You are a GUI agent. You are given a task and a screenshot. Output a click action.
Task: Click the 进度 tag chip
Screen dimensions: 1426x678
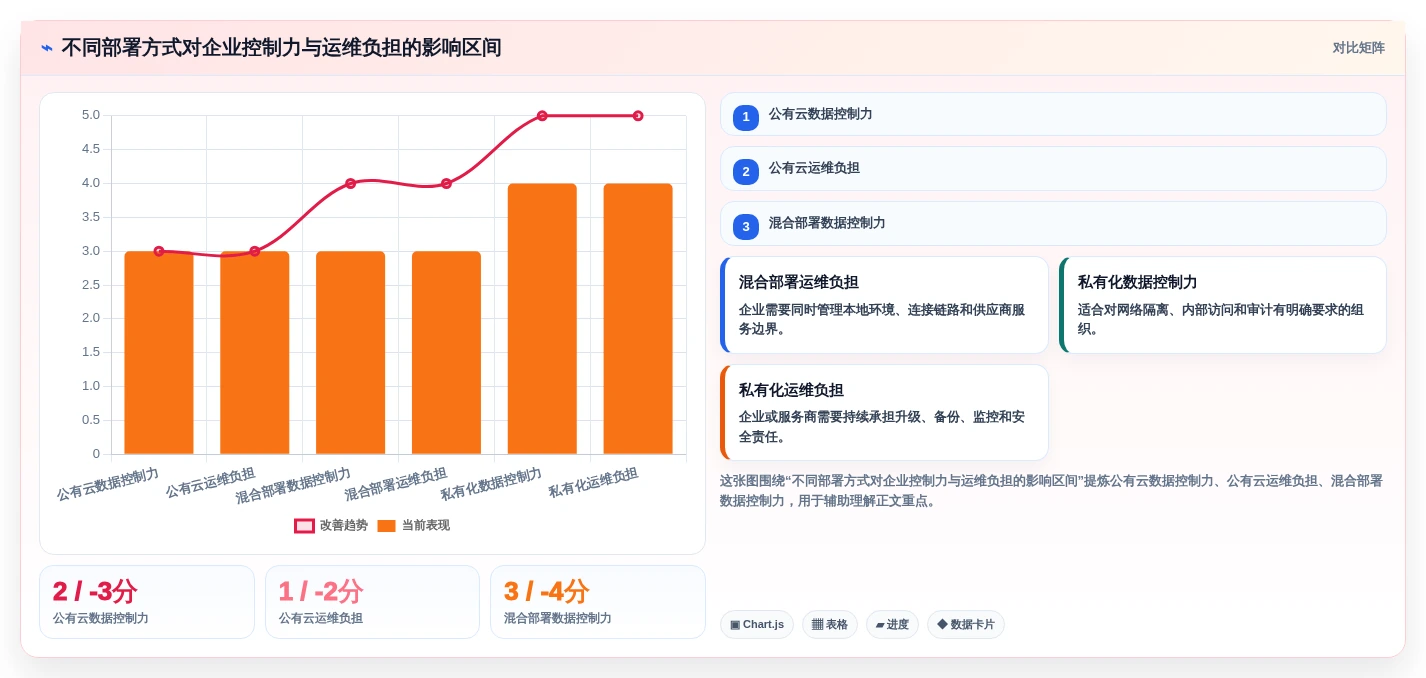[892, 625]
